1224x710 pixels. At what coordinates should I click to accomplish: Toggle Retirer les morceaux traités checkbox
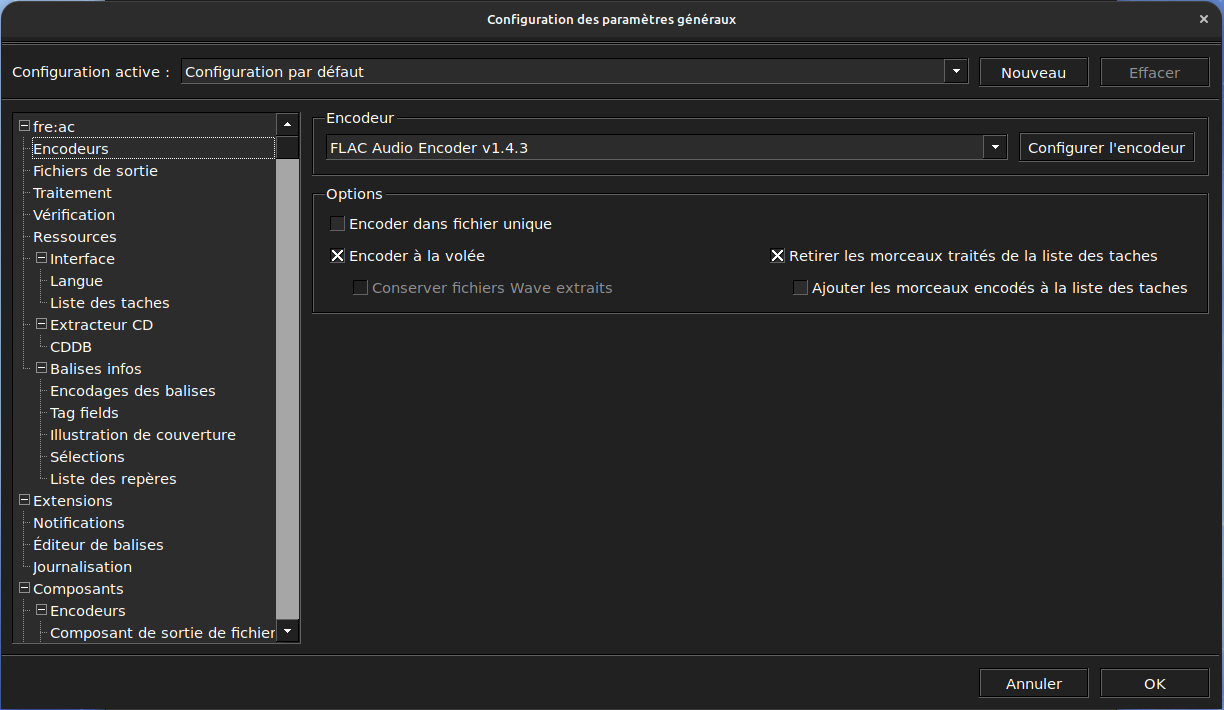click(777, 256)
